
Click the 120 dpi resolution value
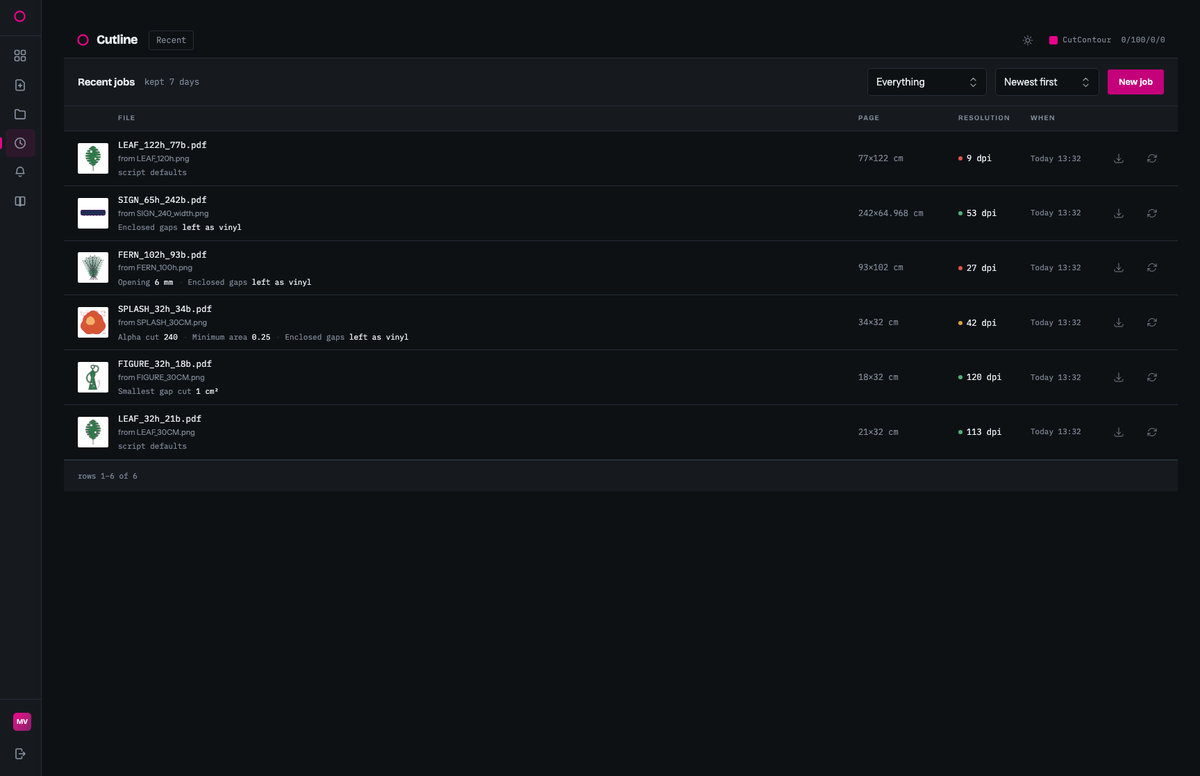[x=984, y=377]
